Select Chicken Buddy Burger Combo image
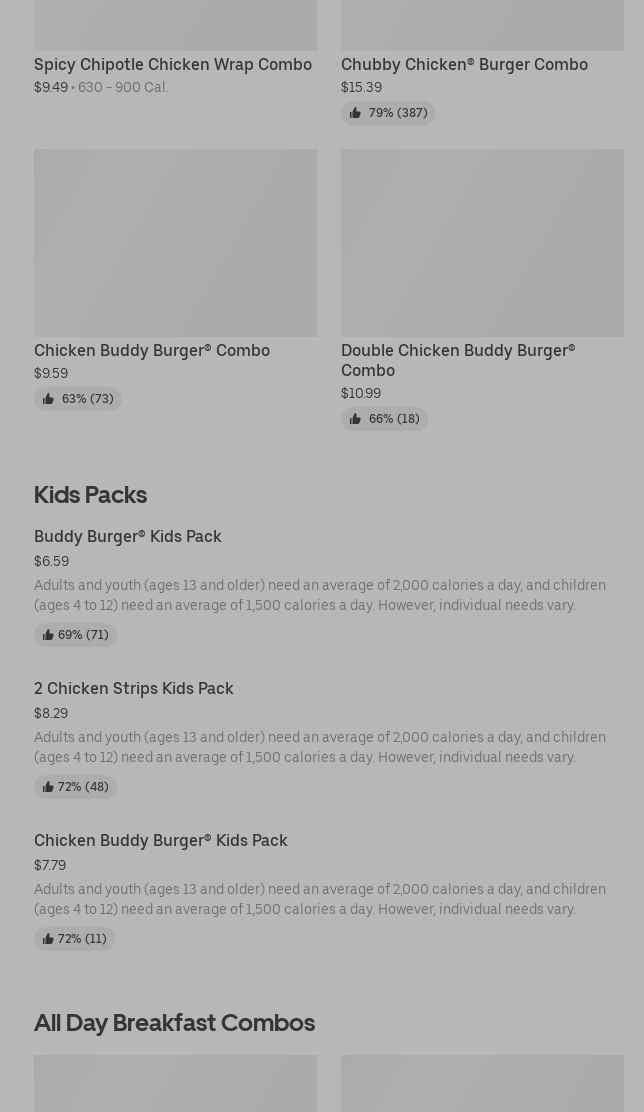The height and width of the screenshot is (1112, 644). tap(175, 243)
